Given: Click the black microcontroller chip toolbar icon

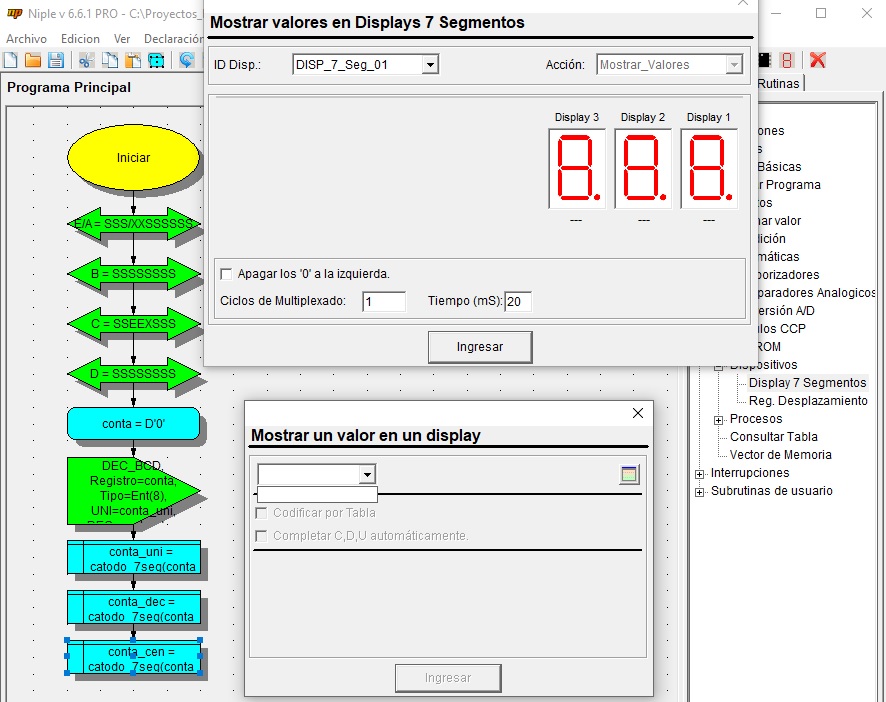Looking at the screenshot, I should (x=765, y=60).
